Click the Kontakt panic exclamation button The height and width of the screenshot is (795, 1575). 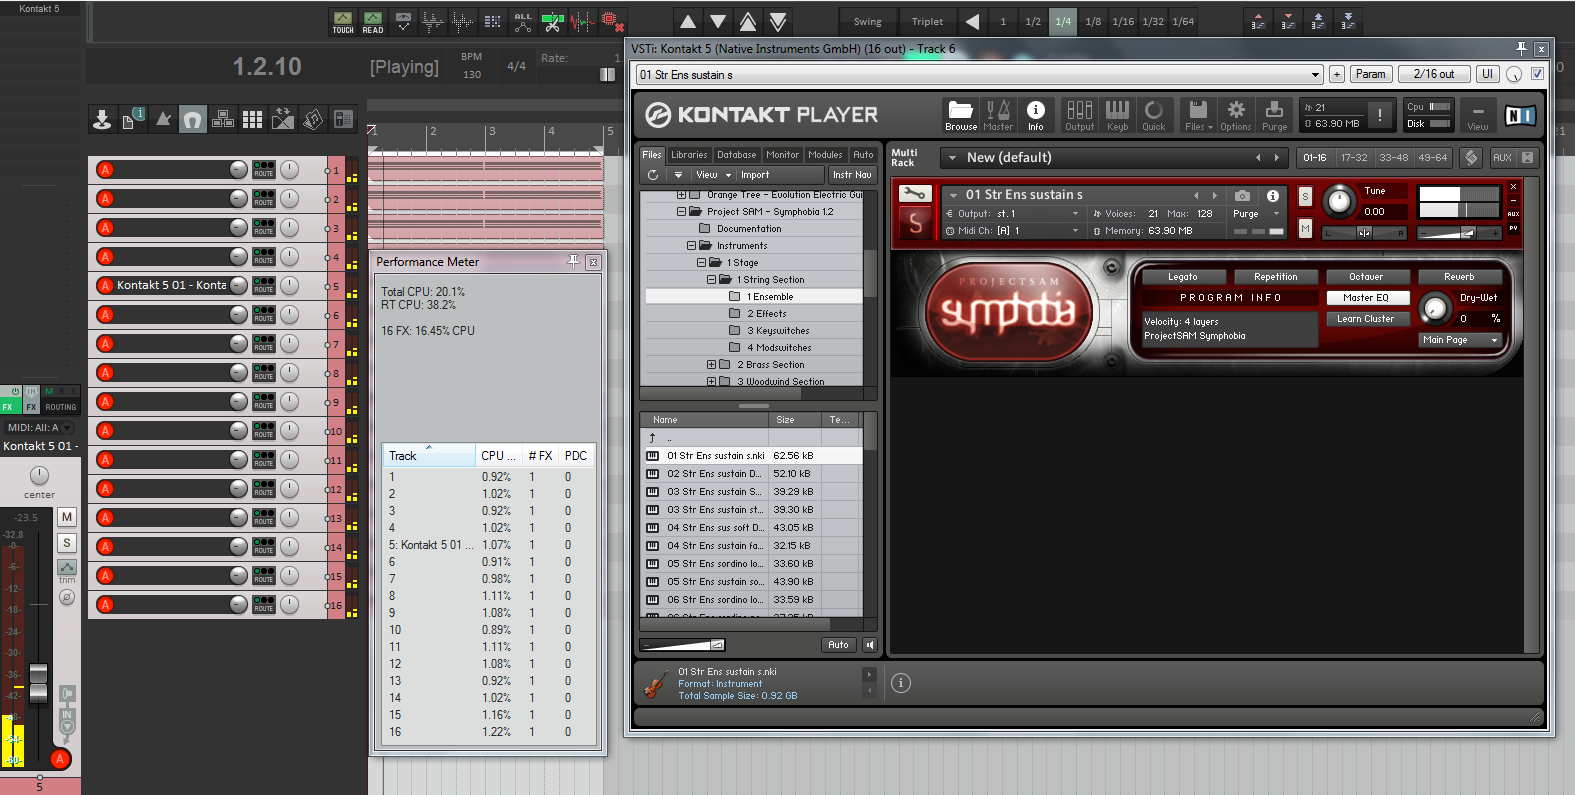1380,115
